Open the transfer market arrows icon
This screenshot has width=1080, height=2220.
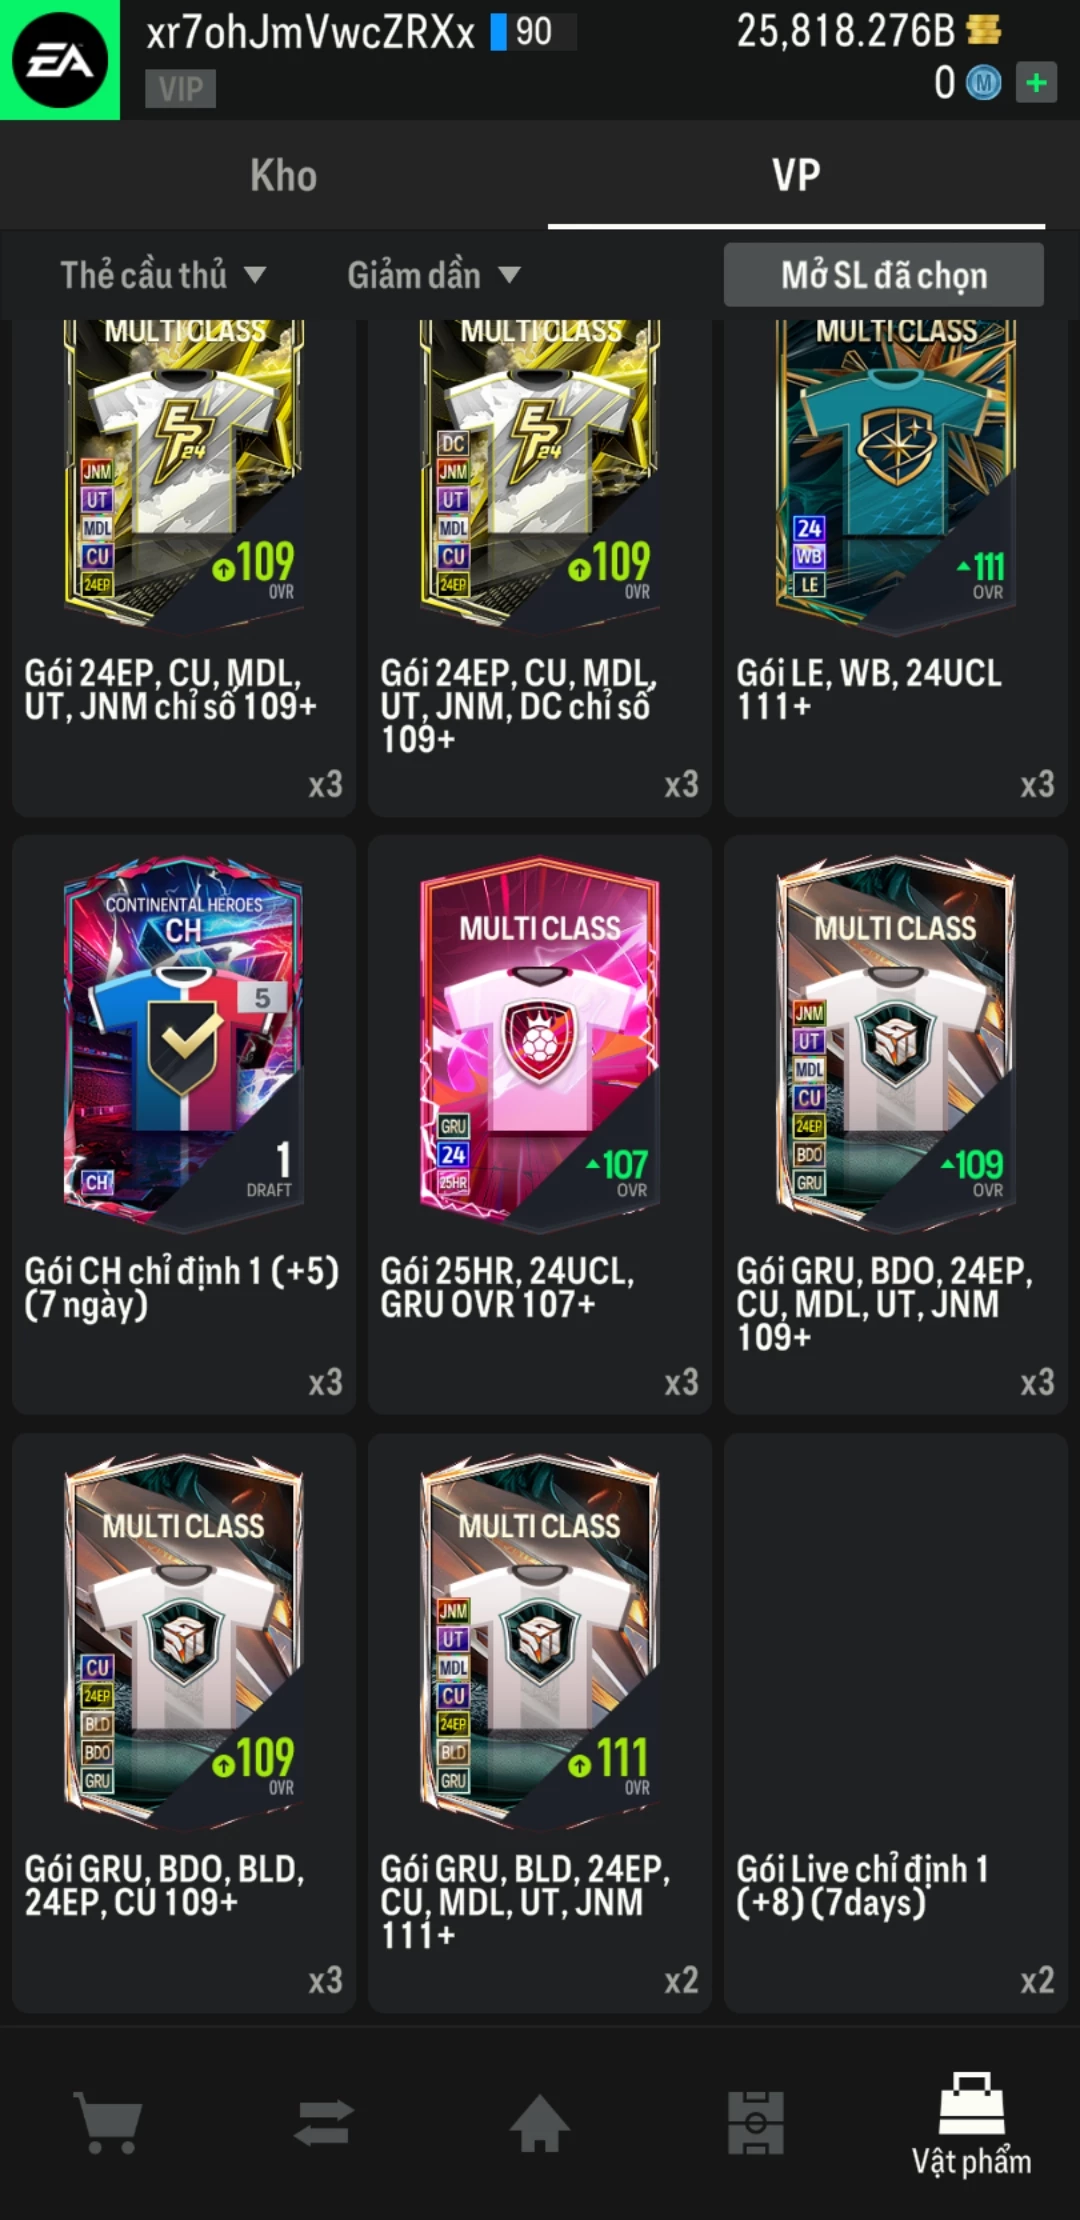pyautogui.click(x=324, y=2122)
